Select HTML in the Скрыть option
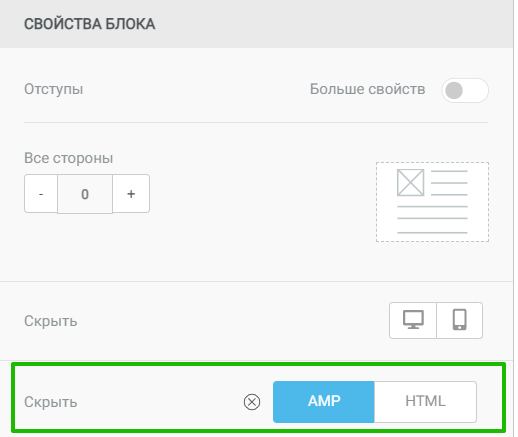This screenshot has height=437, width=518. click(x=425, y=402)
